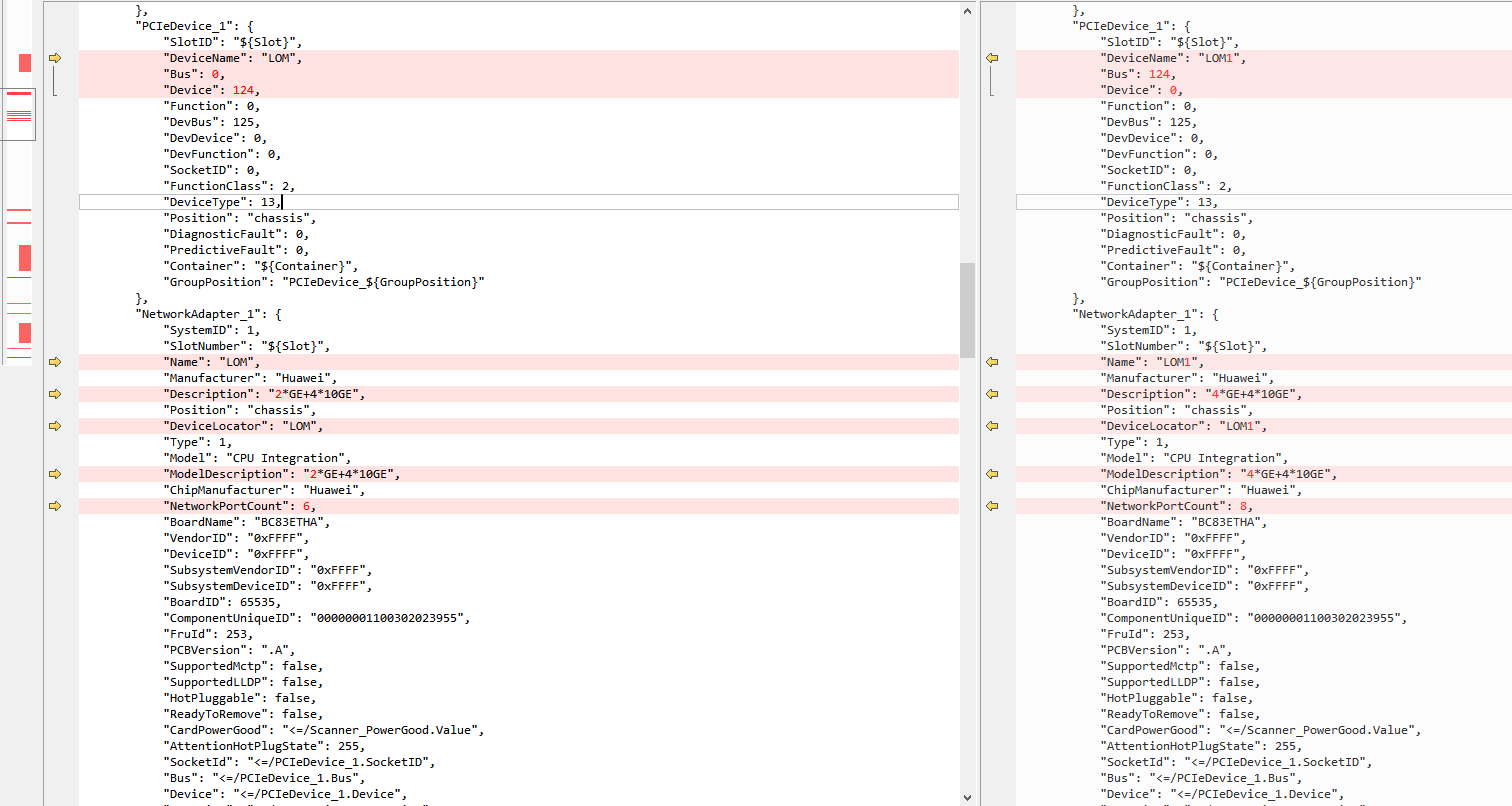Click "BoardID": 65535 in right pane

click(x=1159, y=602)
